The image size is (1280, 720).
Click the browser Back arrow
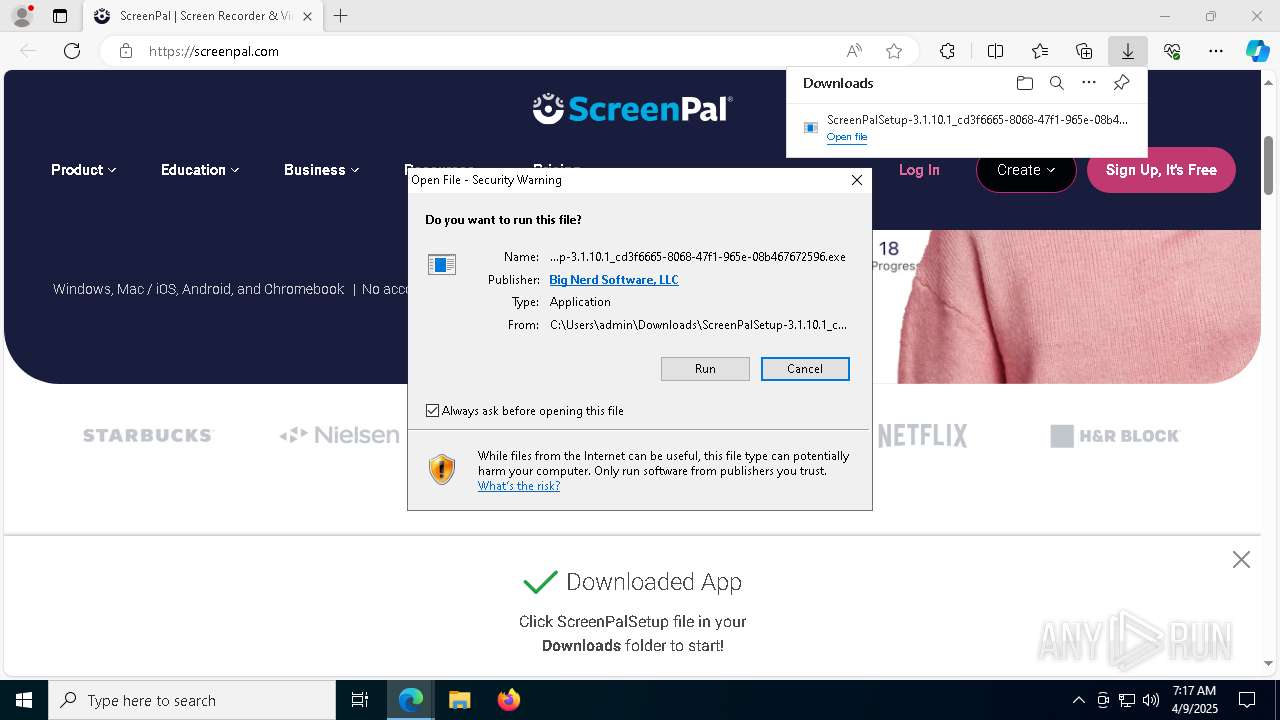tap(28, 51)
